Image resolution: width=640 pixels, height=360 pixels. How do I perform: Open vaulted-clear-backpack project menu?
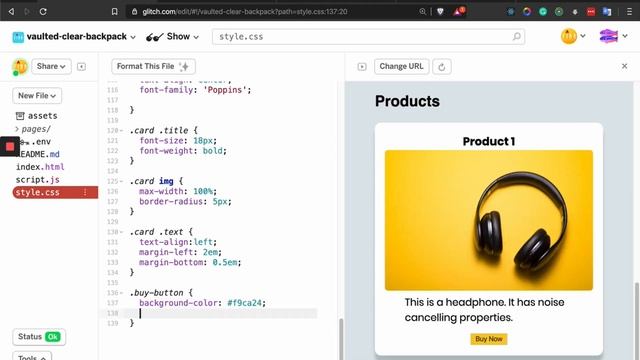pos(81,37)
